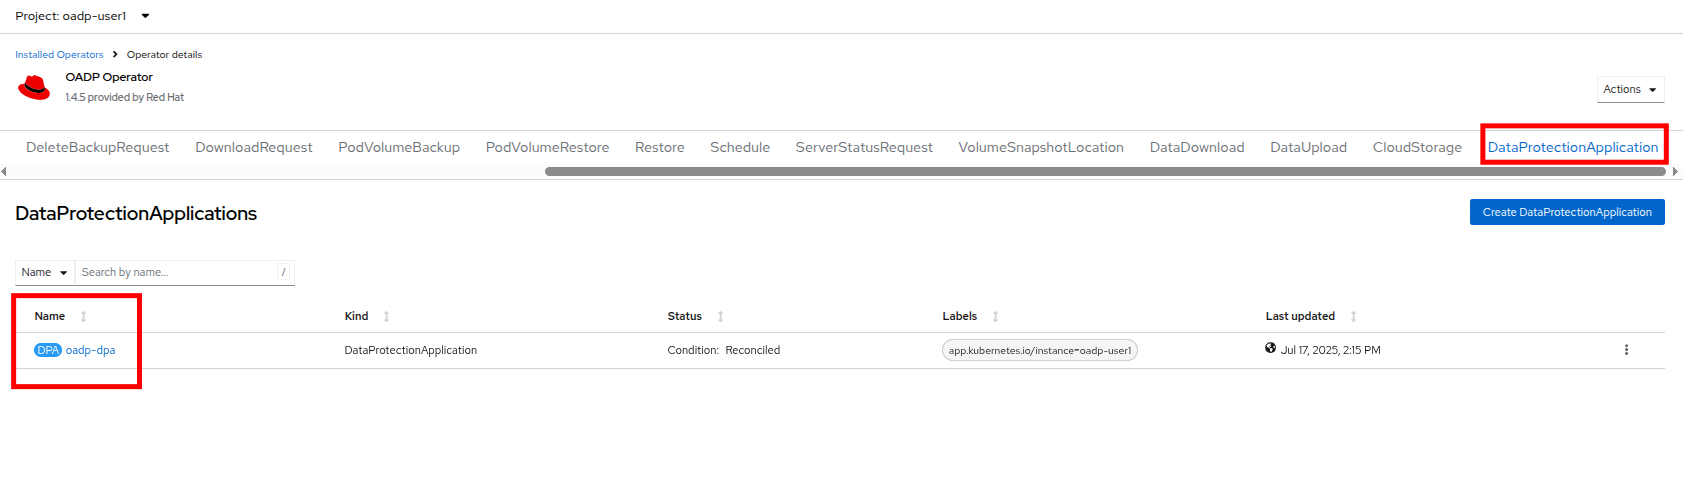
Task: Click the DPA resource badge
Action: point(48,351)
